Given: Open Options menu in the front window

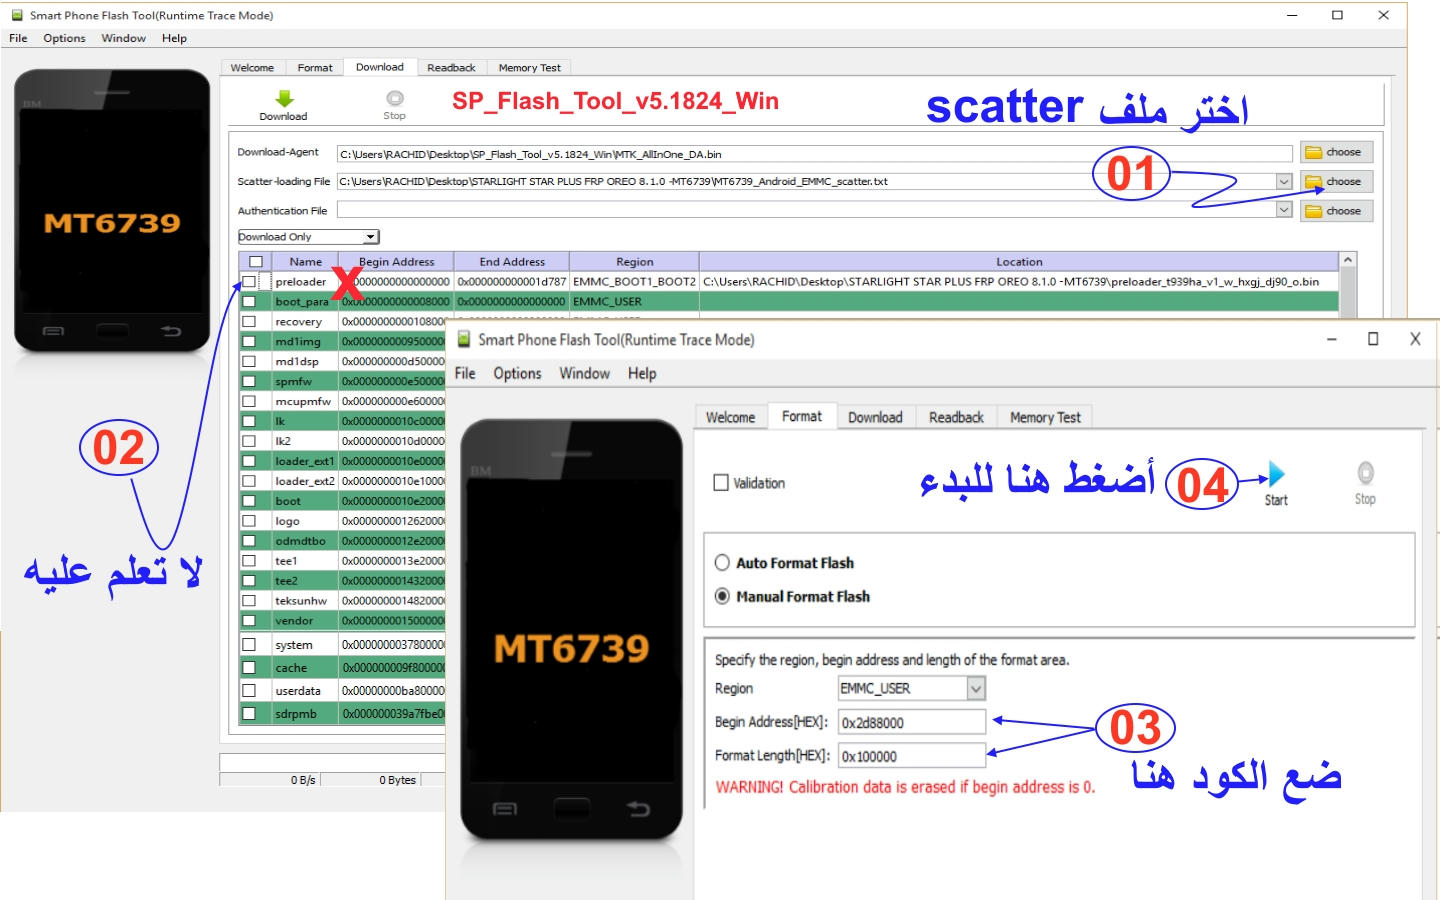Looking at the screenshot, I should click(517, 374).
